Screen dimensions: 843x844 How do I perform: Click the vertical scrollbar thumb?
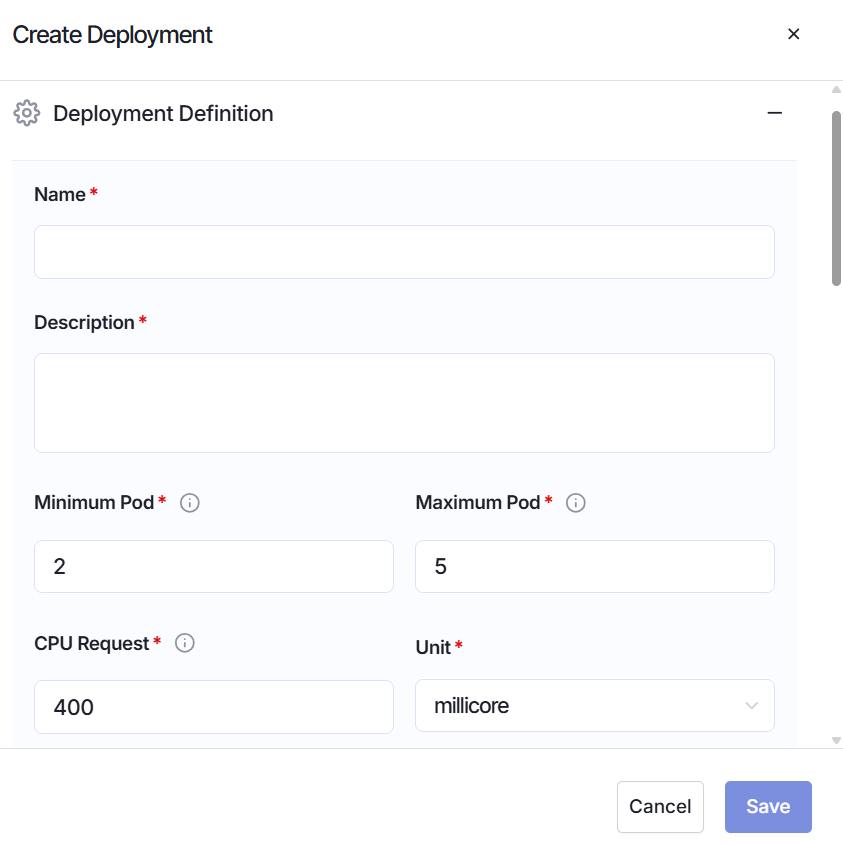click(x=836, y=198)
